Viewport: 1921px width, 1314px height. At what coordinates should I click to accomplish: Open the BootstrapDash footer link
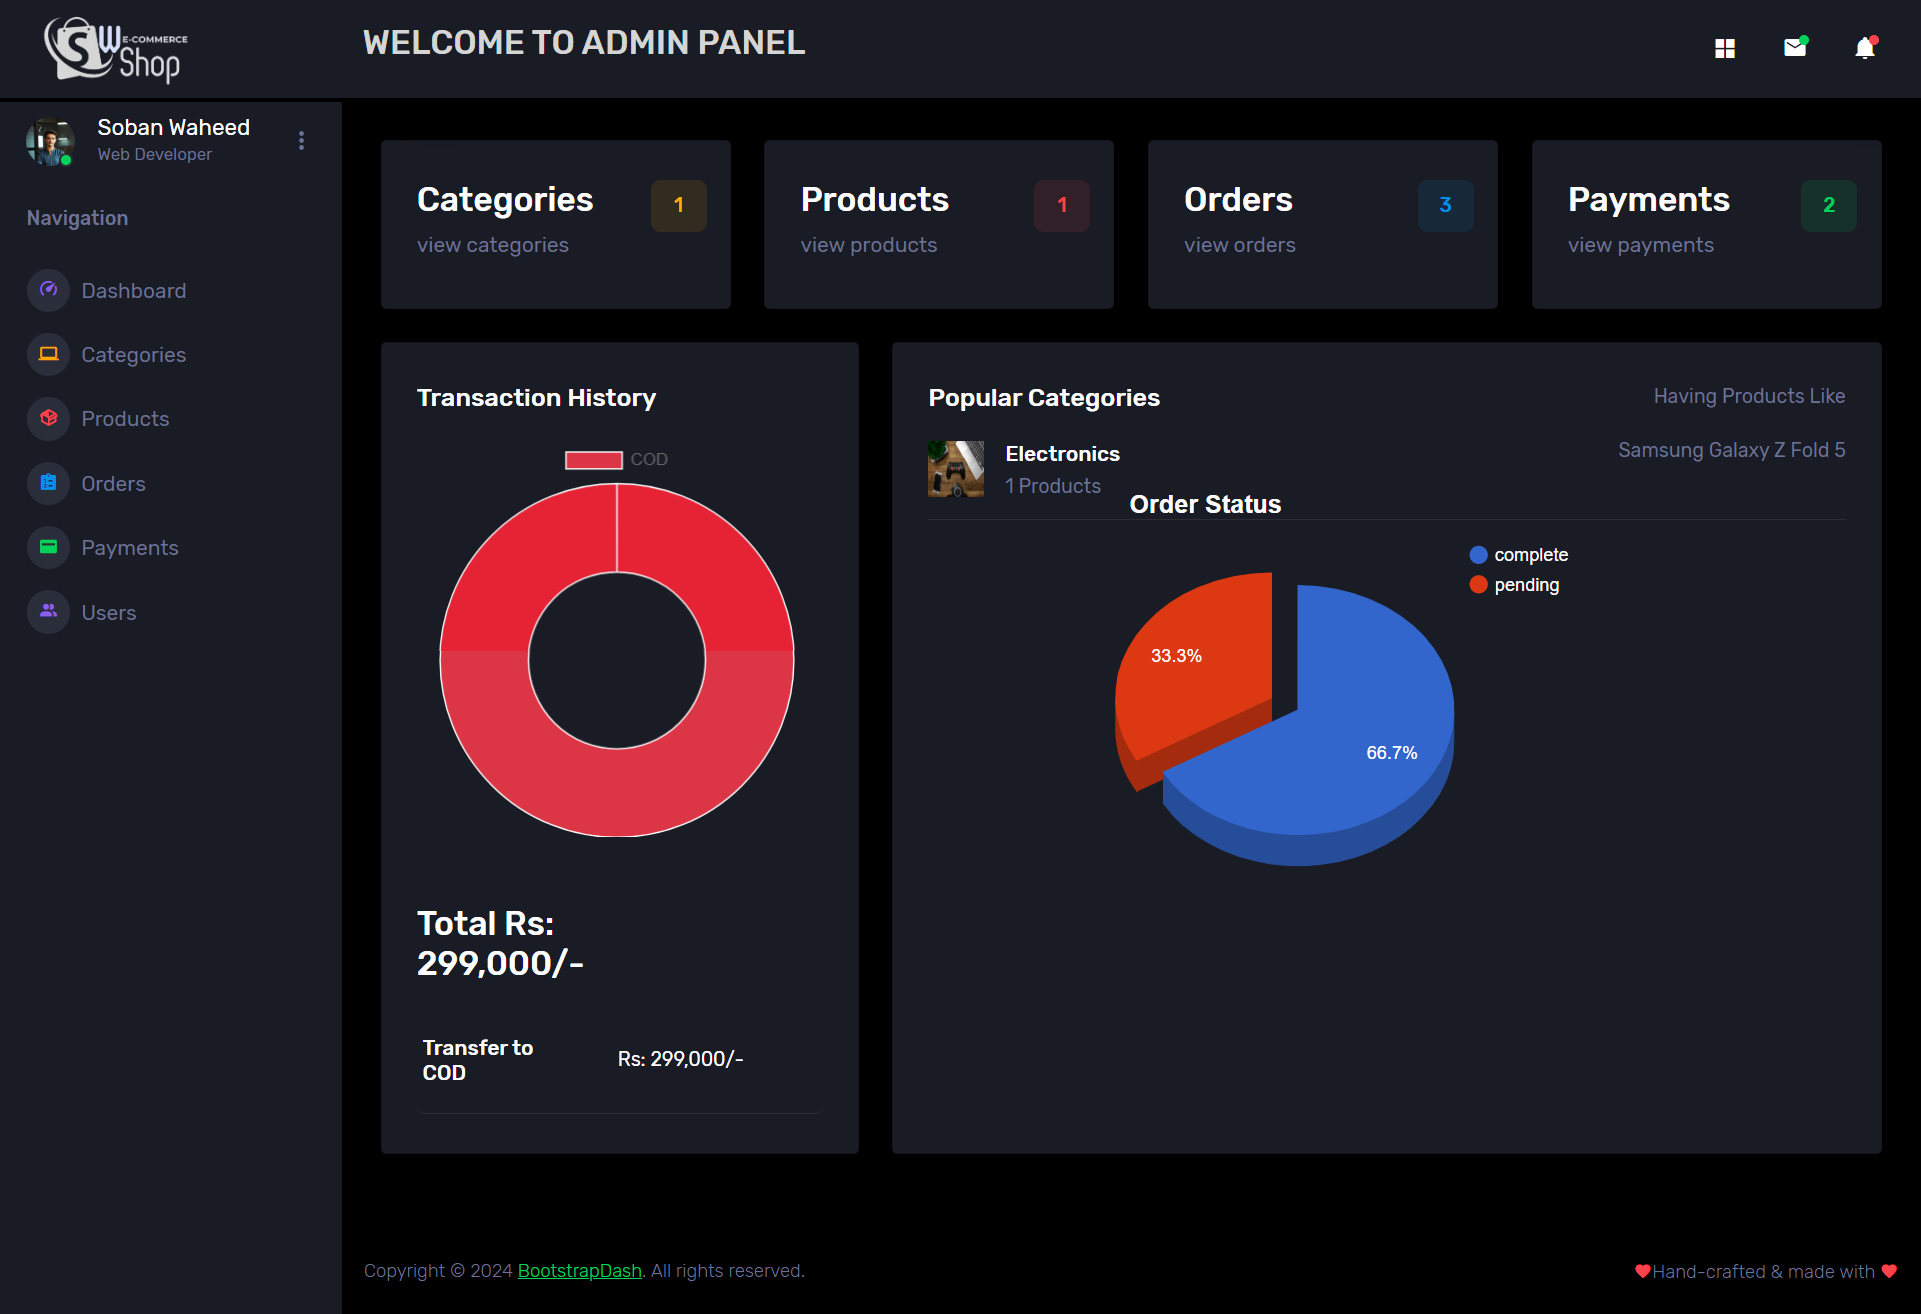point(579,1271)
